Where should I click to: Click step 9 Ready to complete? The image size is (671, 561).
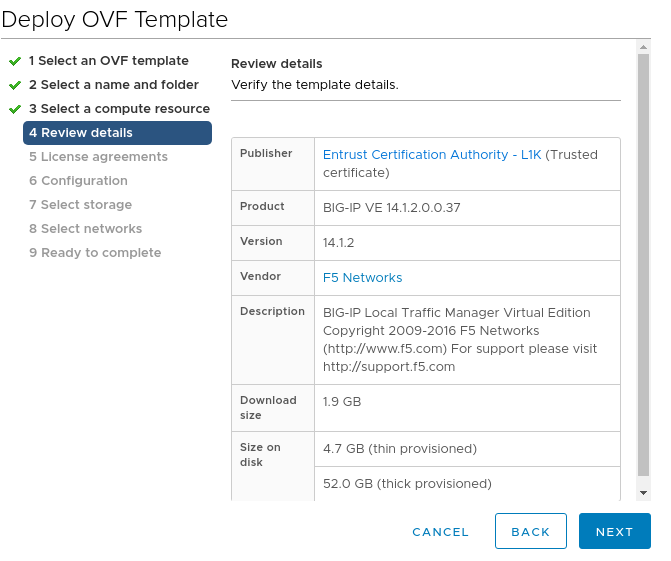point(95,252)
